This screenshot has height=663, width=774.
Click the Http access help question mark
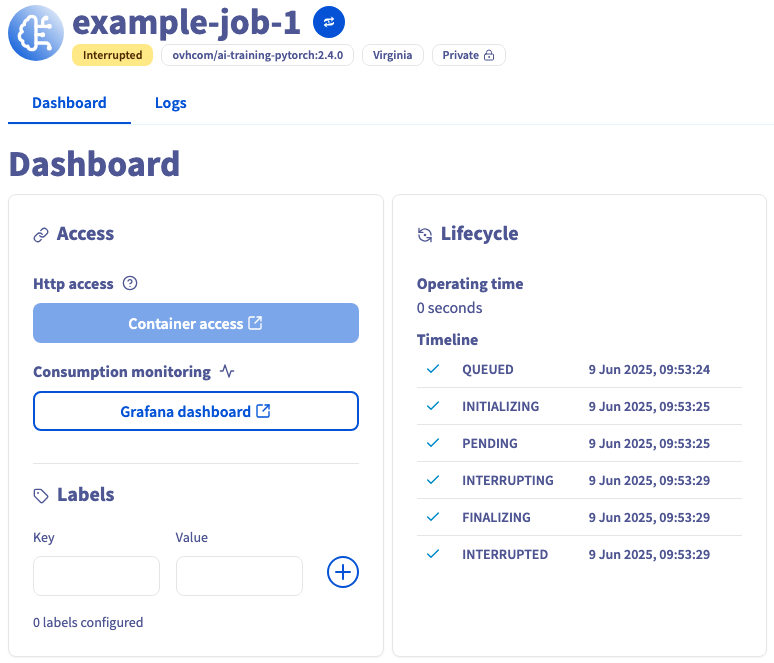(x=130, y=283)
